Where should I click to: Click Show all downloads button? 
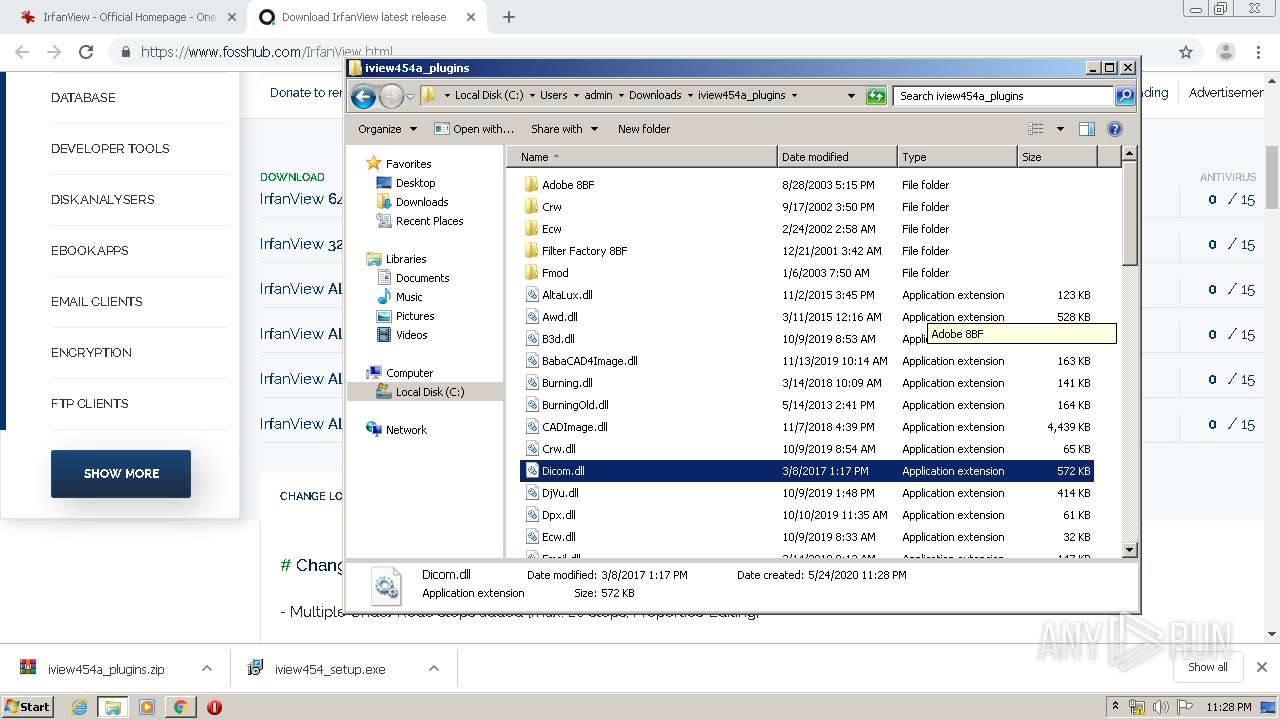1207,667
